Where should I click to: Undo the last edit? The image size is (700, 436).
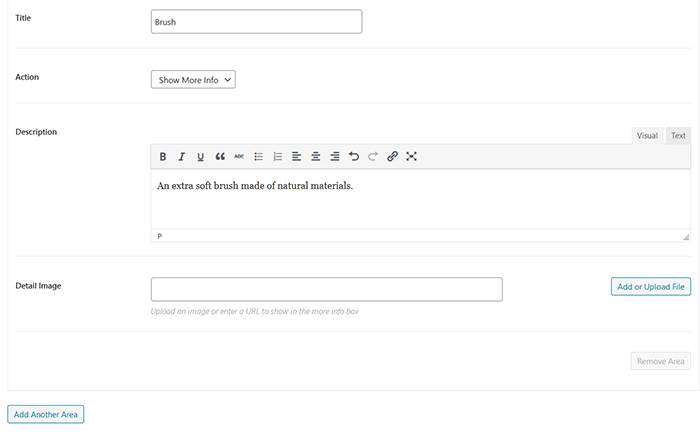[x=354, y=157]
